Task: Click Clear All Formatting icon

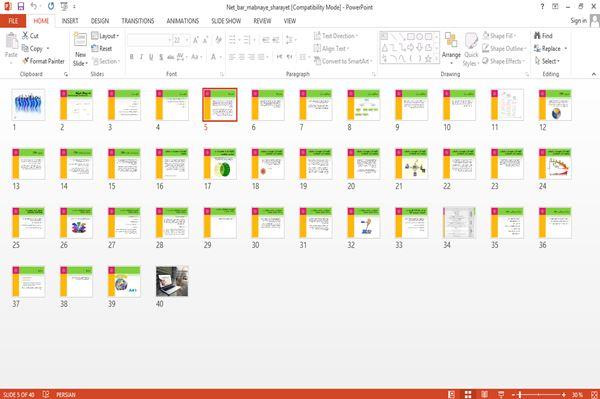Action: pos(218,40)
